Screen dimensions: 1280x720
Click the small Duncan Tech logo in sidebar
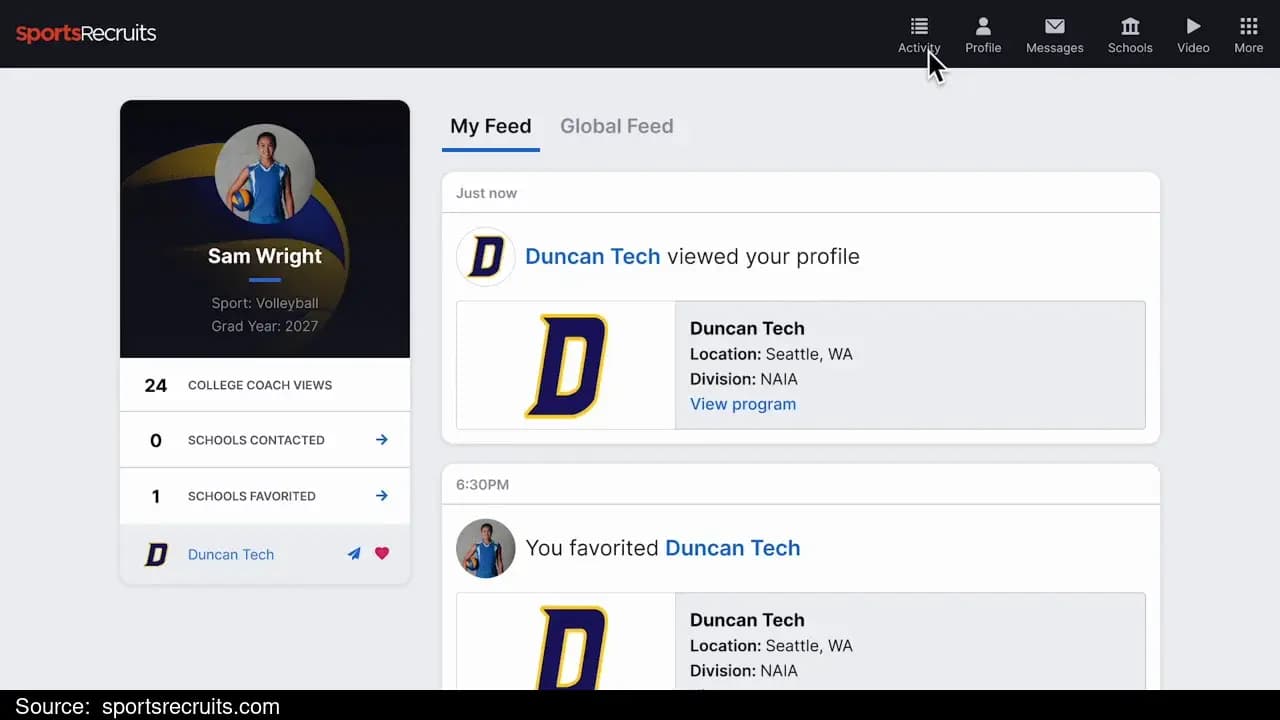point(156,554)
